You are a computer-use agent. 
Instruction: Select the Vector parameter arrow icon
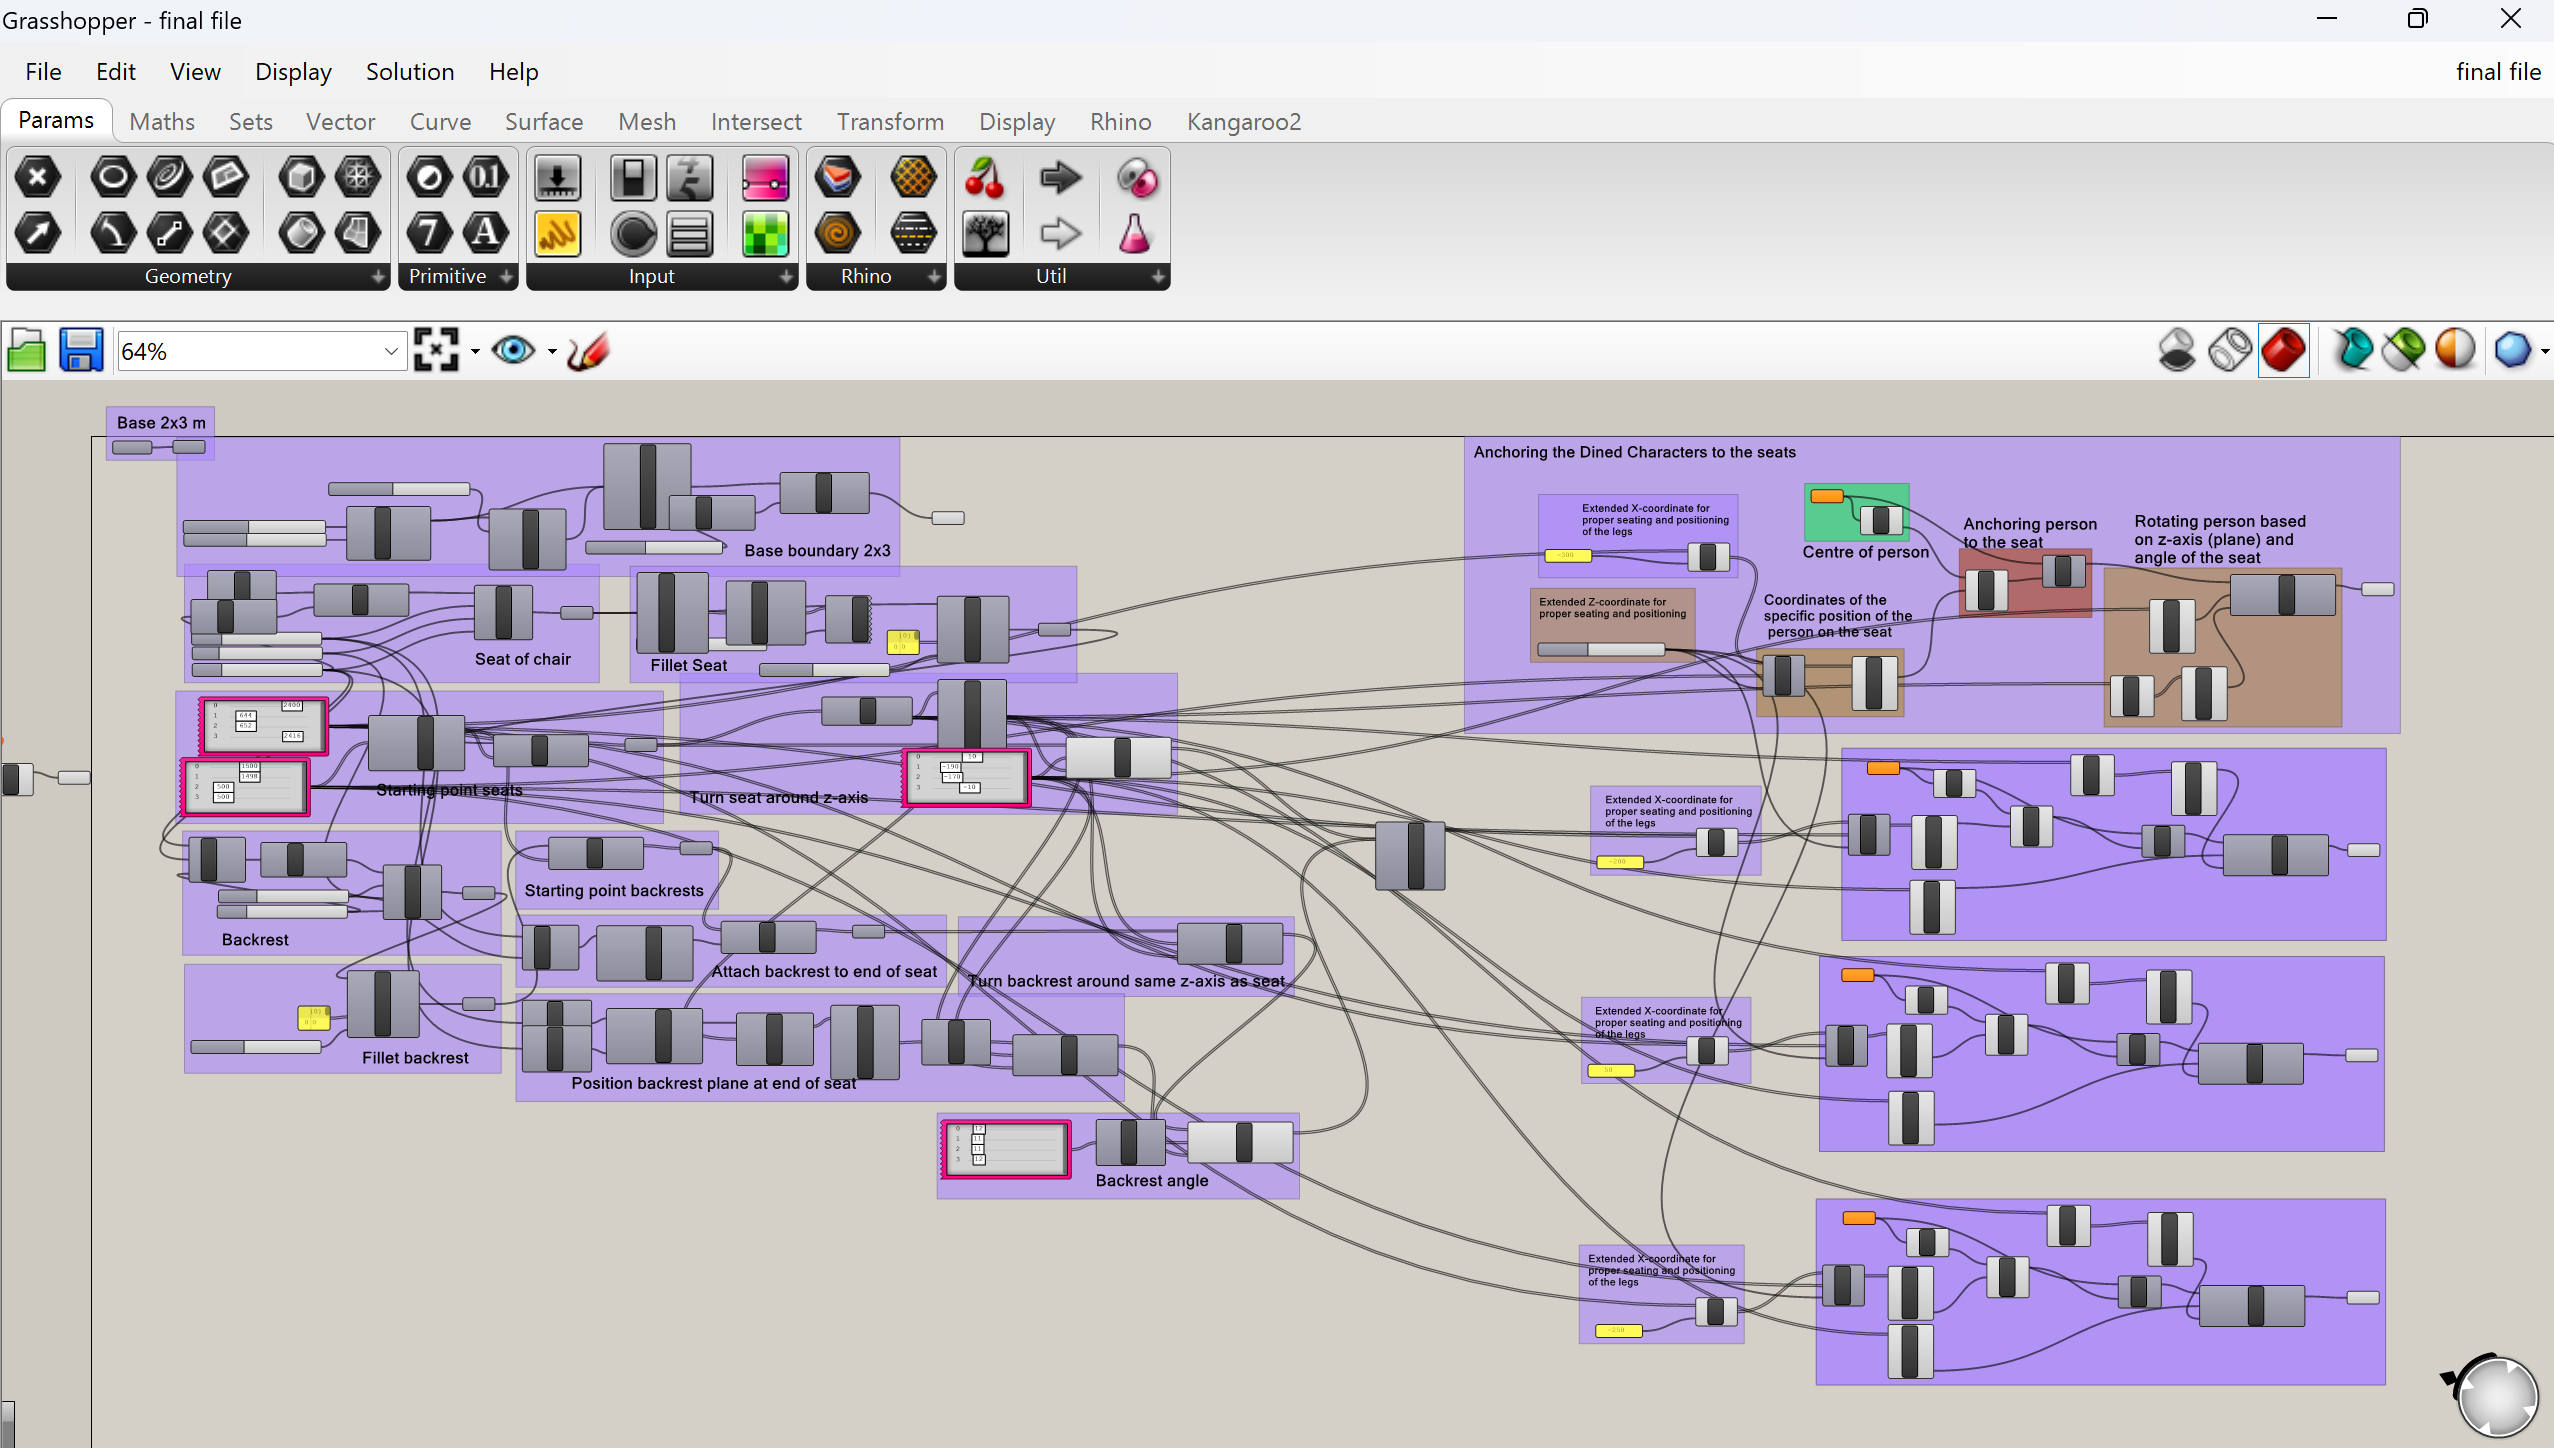(38, 234)
